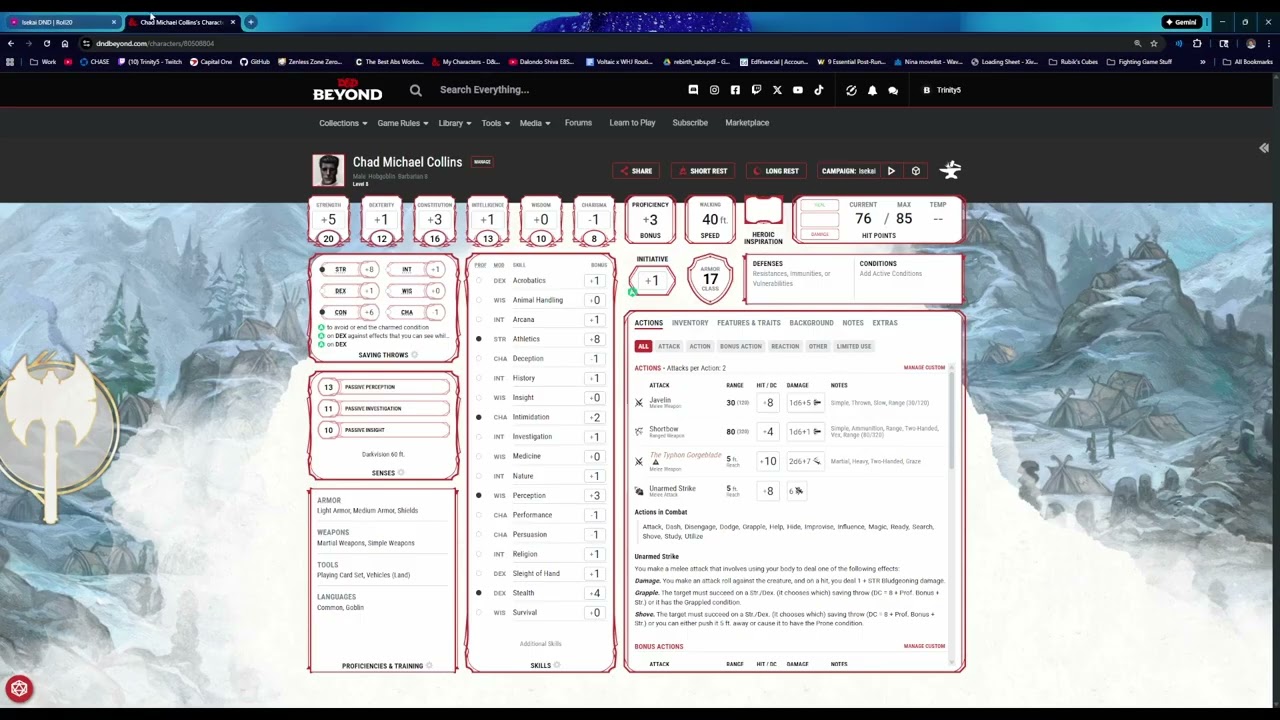Click the Chad Michael Collins character portrait
The height and width of the screenshot is (720, 1280).
click(x=328, y=170)
